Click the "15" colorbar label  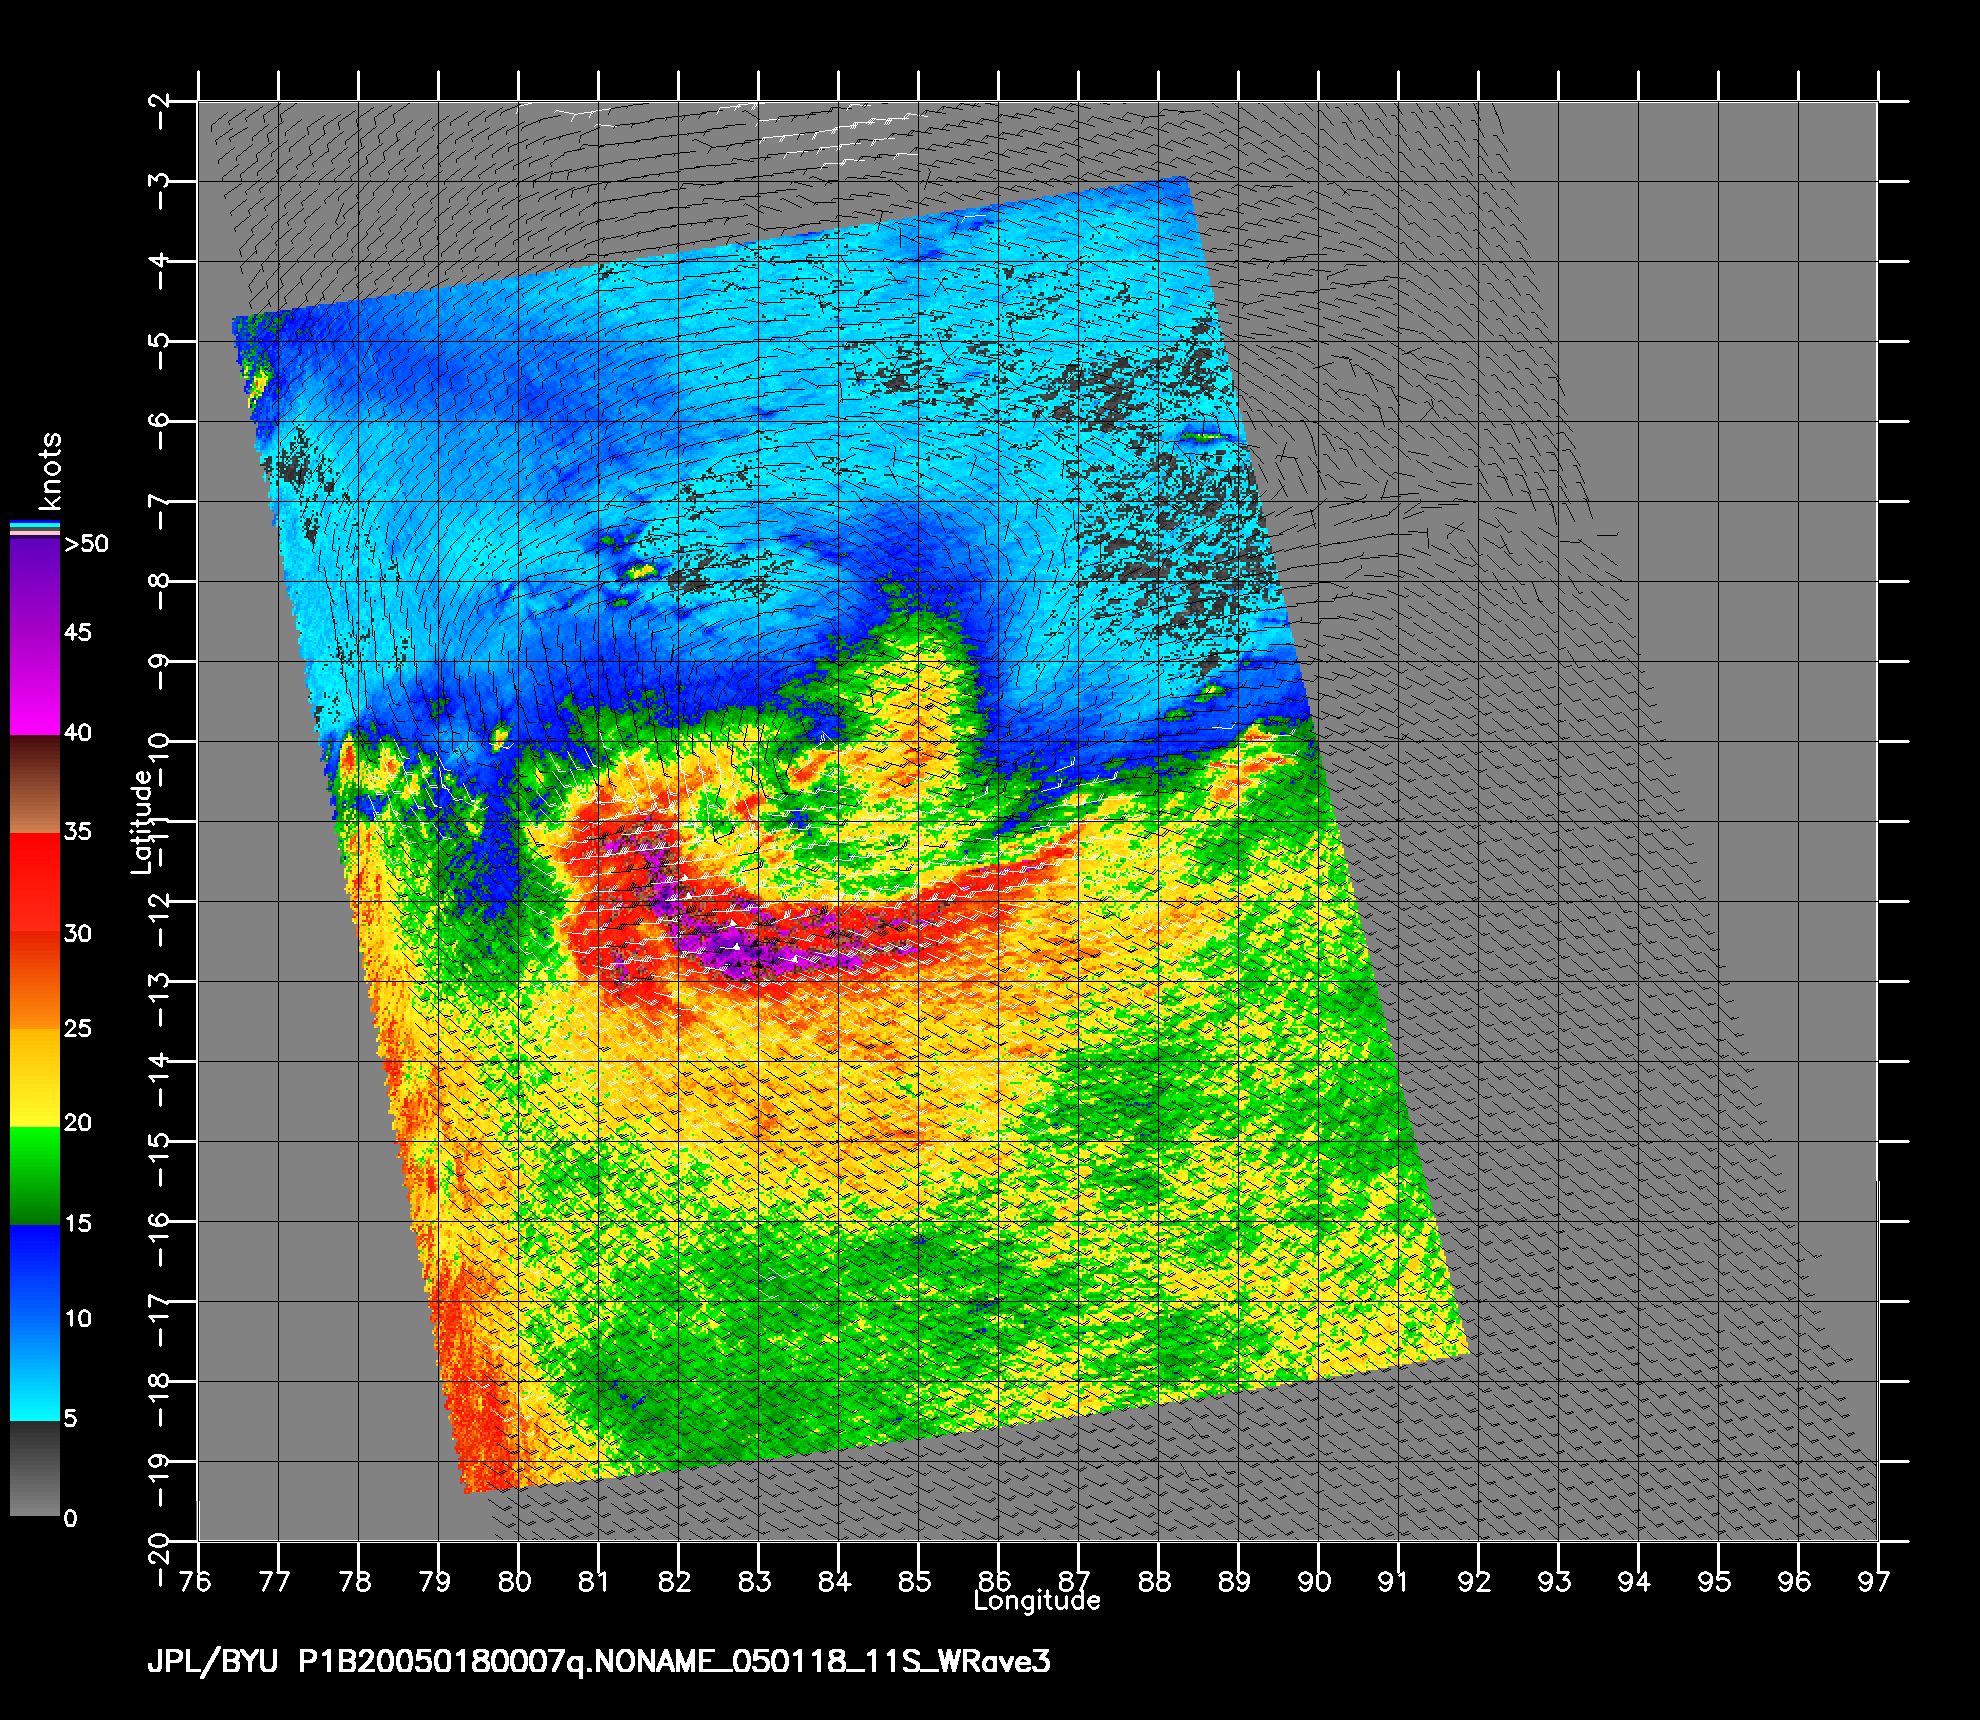(77, 1223)
